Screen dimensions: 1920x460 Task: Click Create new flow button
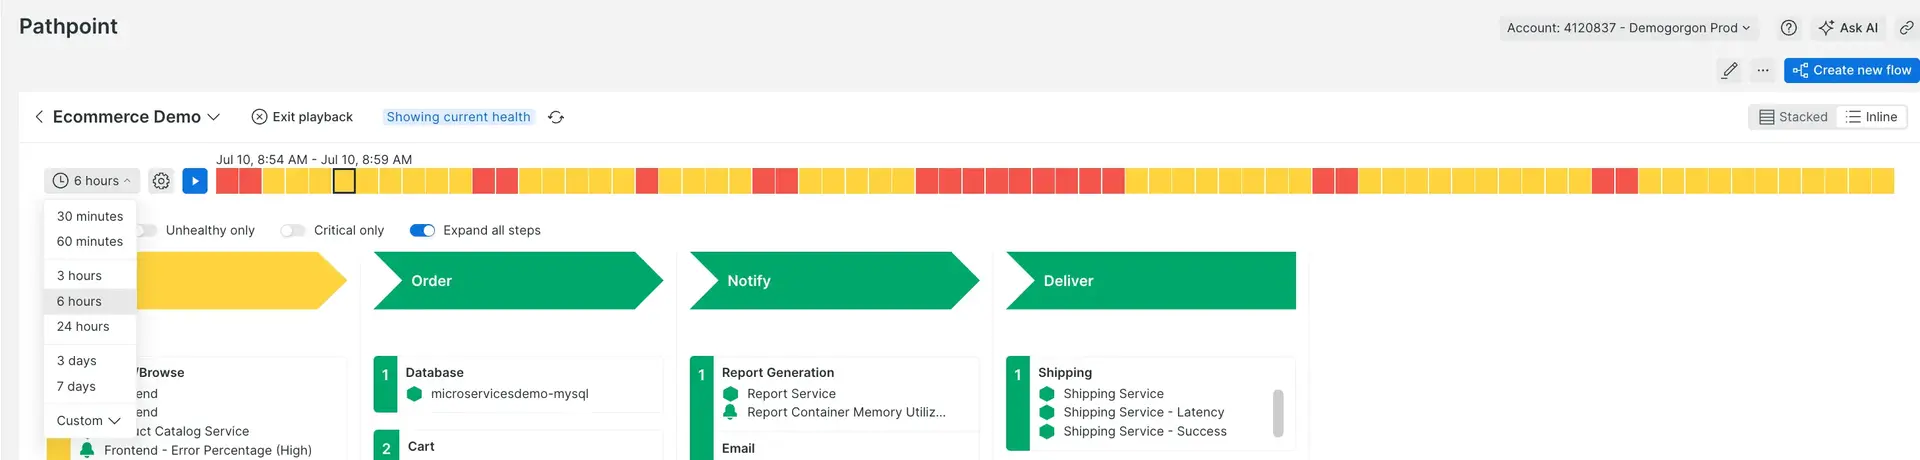coord(1851,70)
